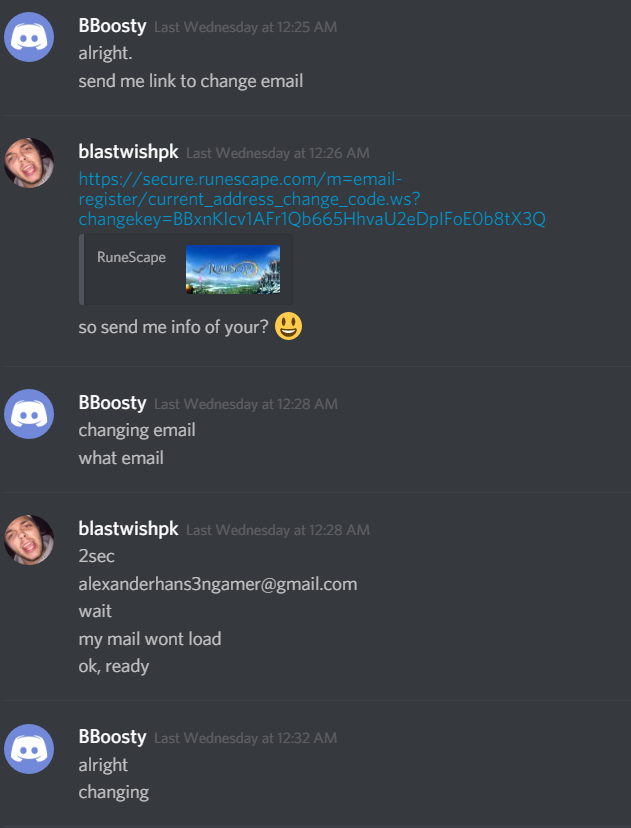Click blastwishpk's avatar on the 12:28 AM message

pyautogui.click(x=29, y=540)
